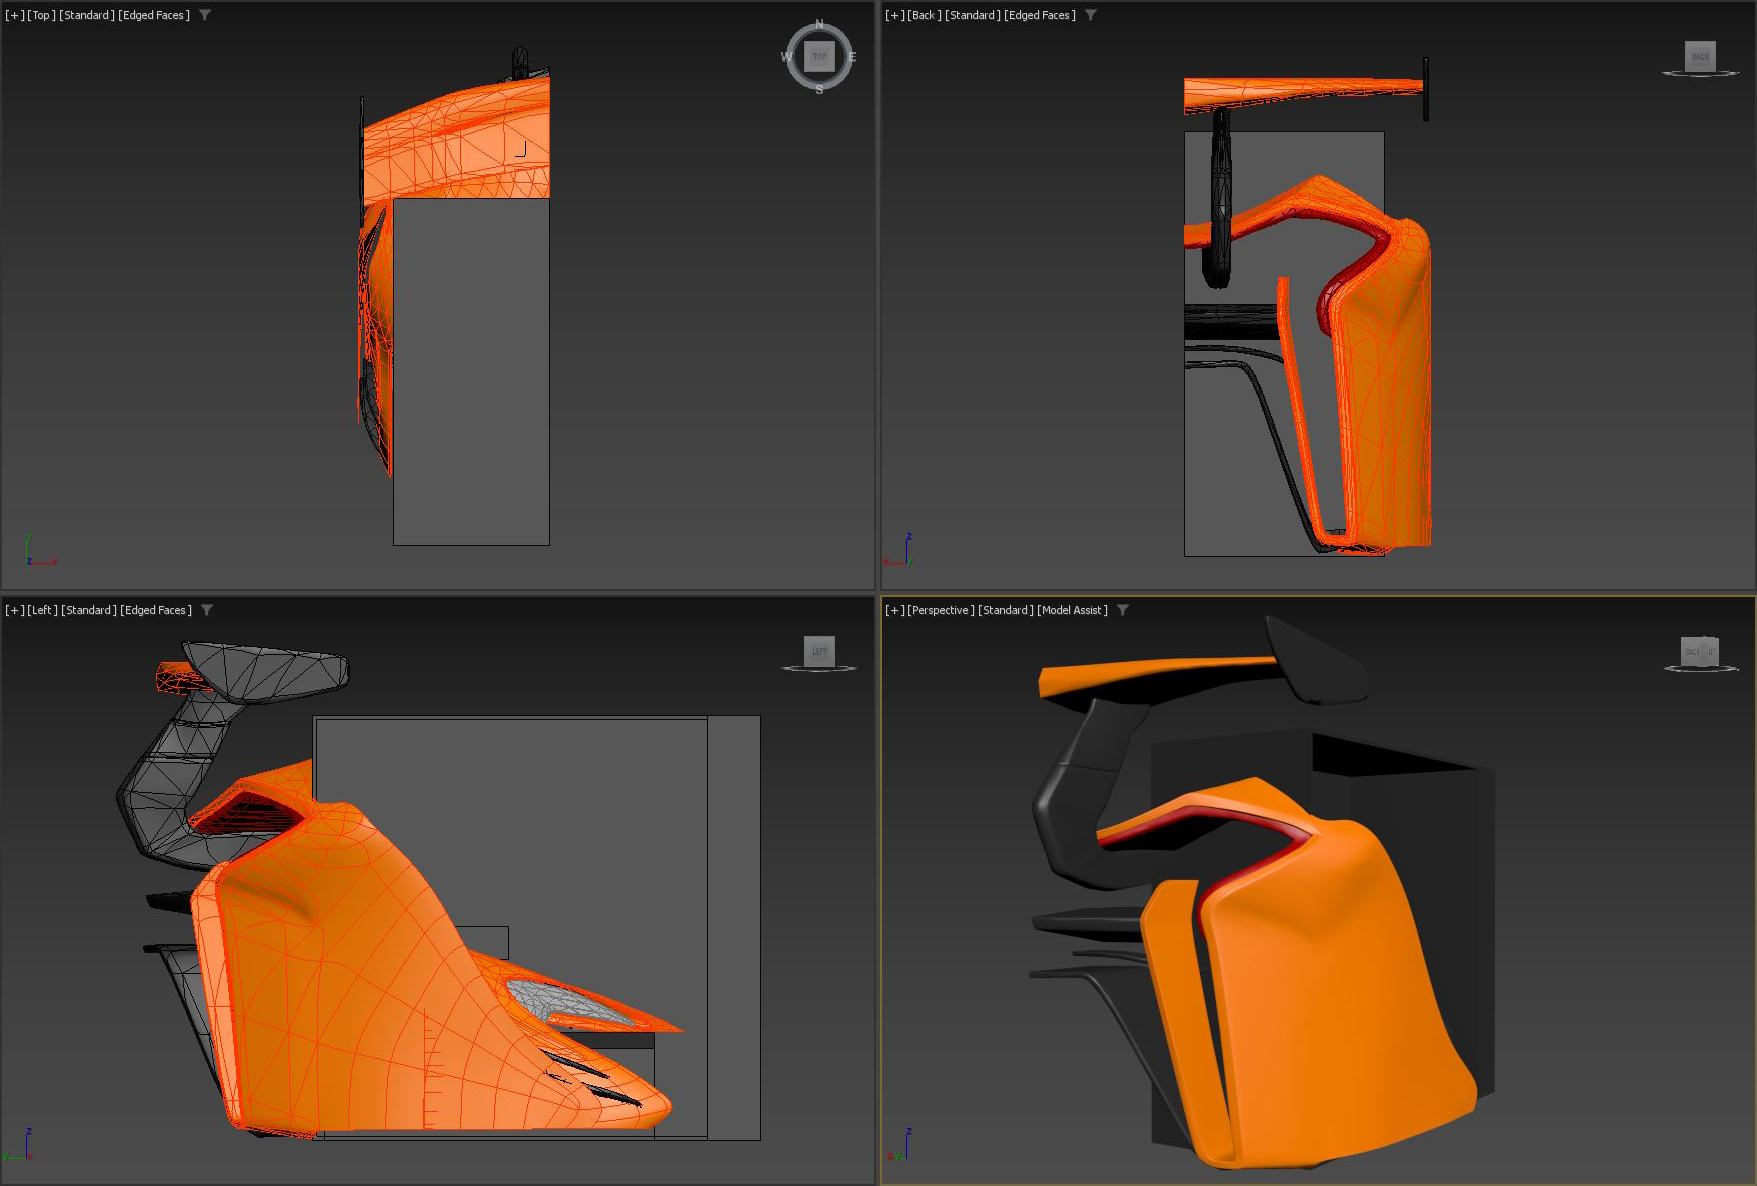Viewport: 1757px width, 1186px height.
Task: Open the [+] menu in Left viewport
Action: 14,610
